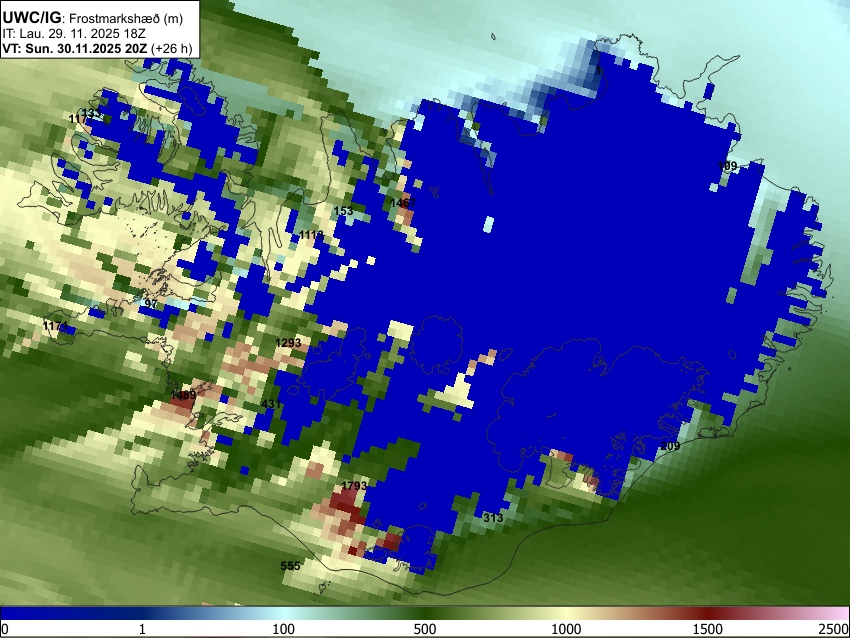Image resolution: width=850 pixels, height=638 pixels.
Task: Click the map value '153'
Action: (343, 211)
